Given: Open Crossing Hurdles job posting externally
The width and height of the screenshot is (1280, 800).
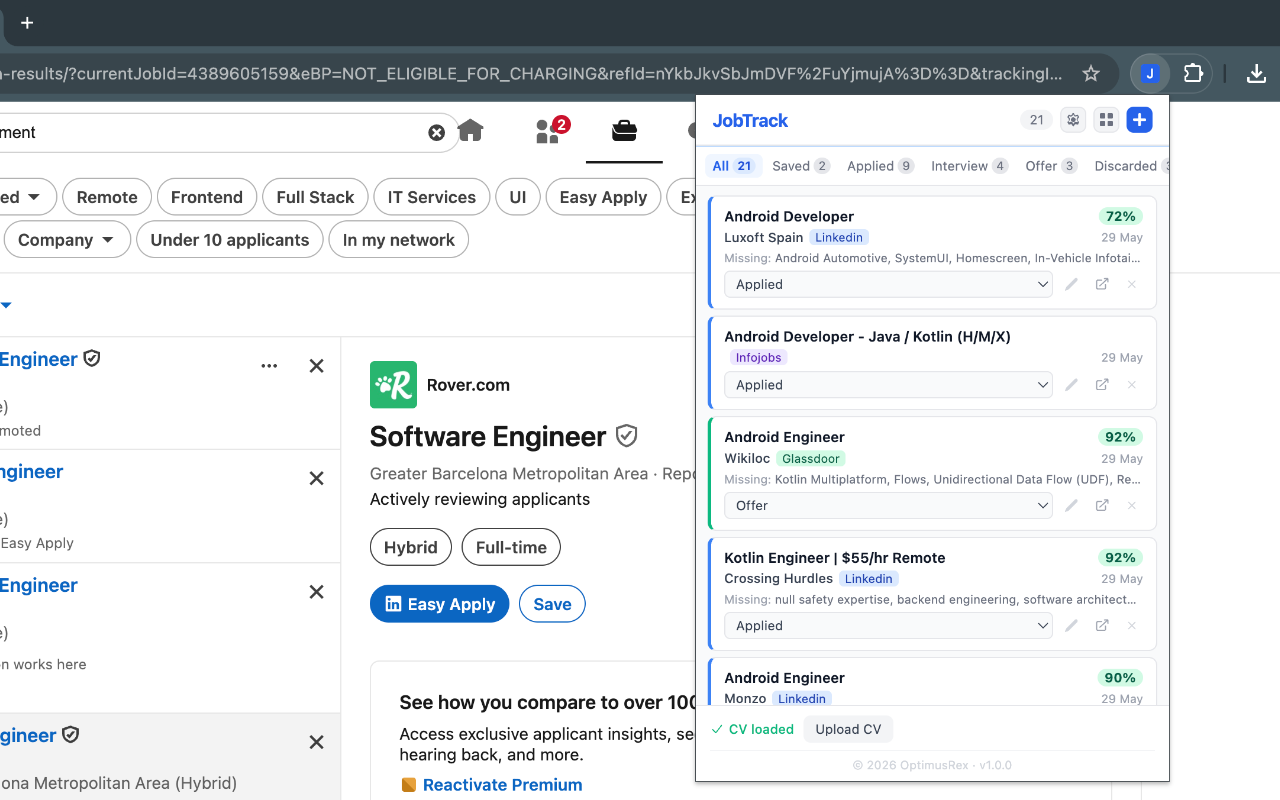Looking at the screenshot, I should pos(1102,626).
